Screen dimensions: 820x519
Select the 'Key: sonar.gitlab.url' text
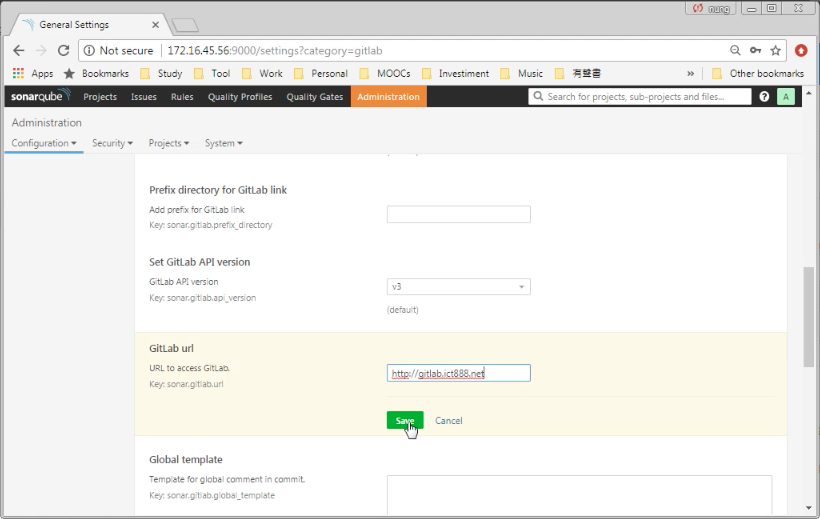186,384
